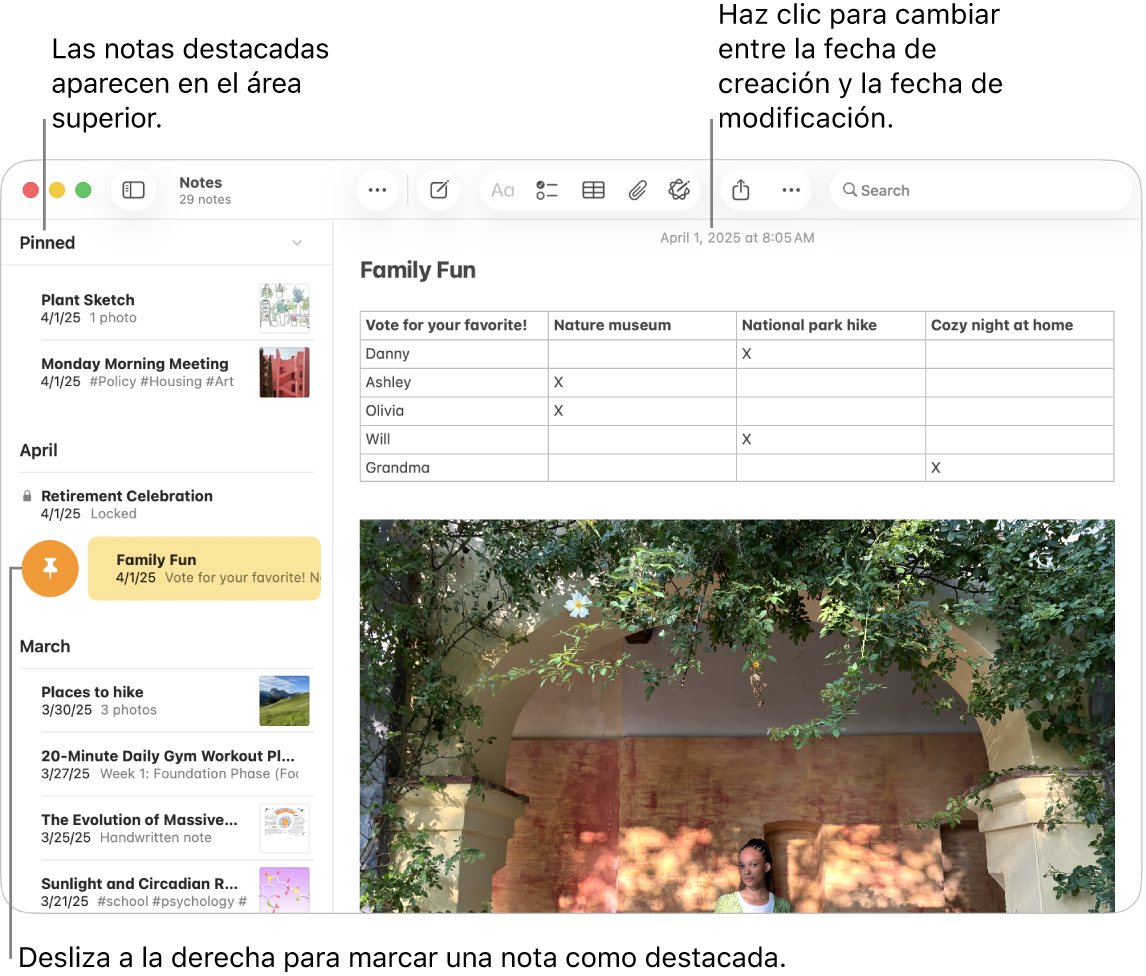1146x976 pixels.
Task: Insert a table using the table icon
Action: pos(593,189)
